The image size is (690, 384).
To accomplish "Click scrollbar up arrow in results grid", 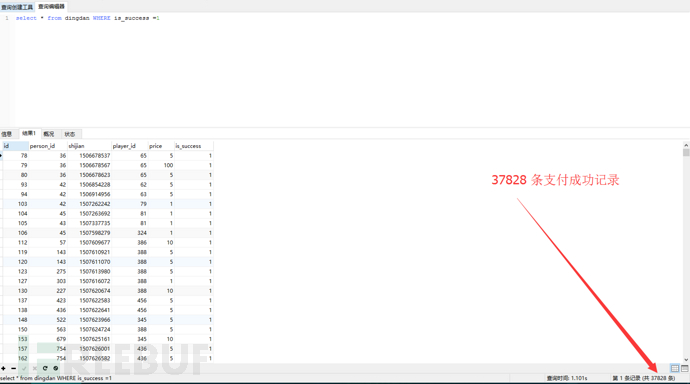I will [686, 145].
